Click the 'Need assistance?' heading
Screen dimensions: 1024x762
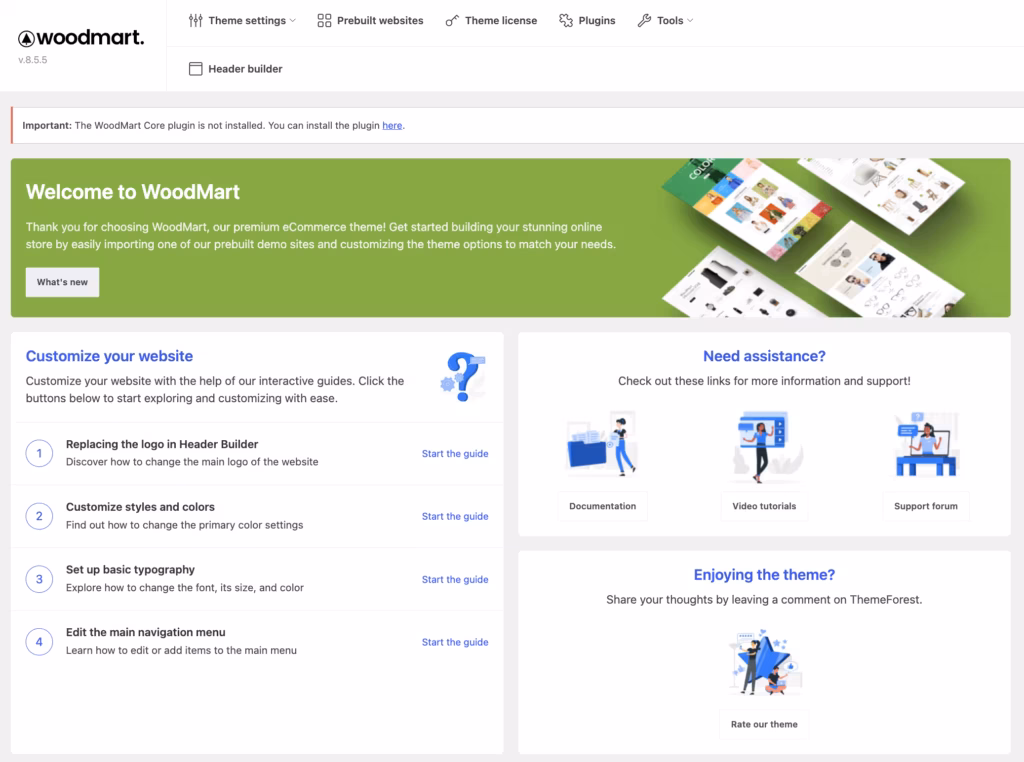coord(764,356)
